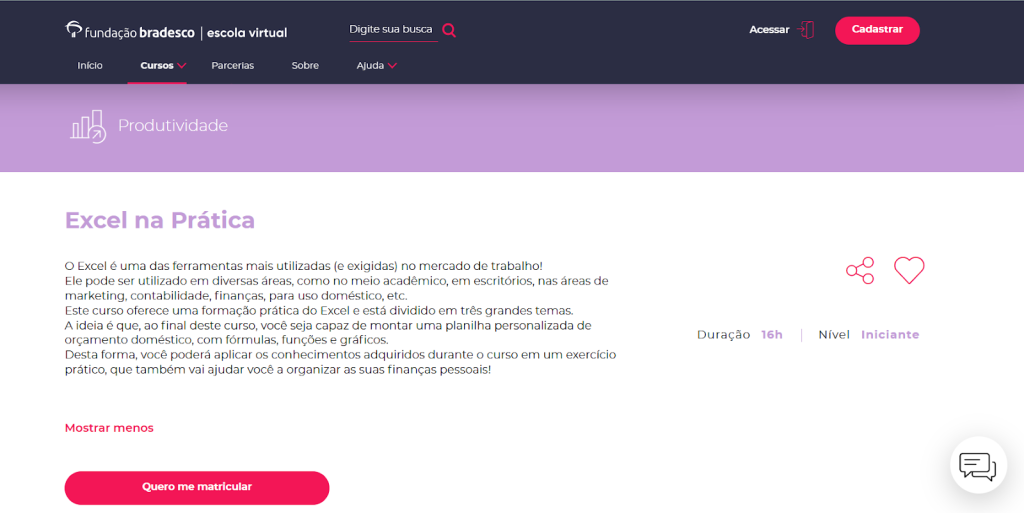
Task: Add course to favorites with heart icon
Action: coord(909,270)
